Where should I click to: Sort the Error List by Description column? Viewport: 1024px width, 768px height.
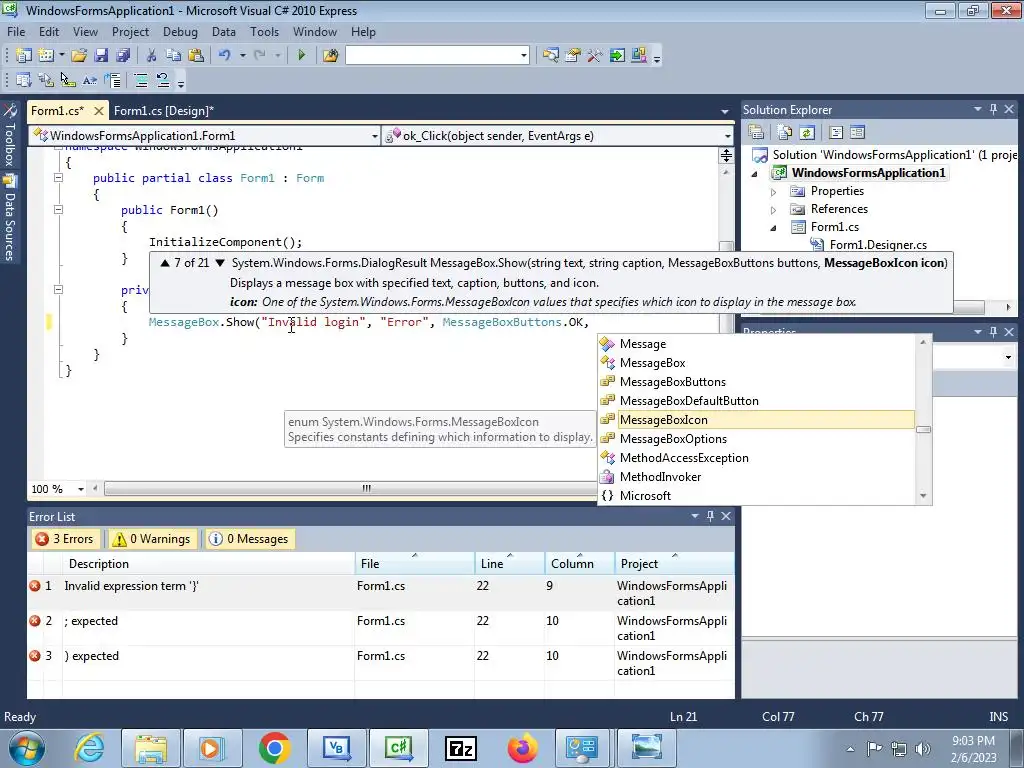pyautogui.click(x=209, y=564)
